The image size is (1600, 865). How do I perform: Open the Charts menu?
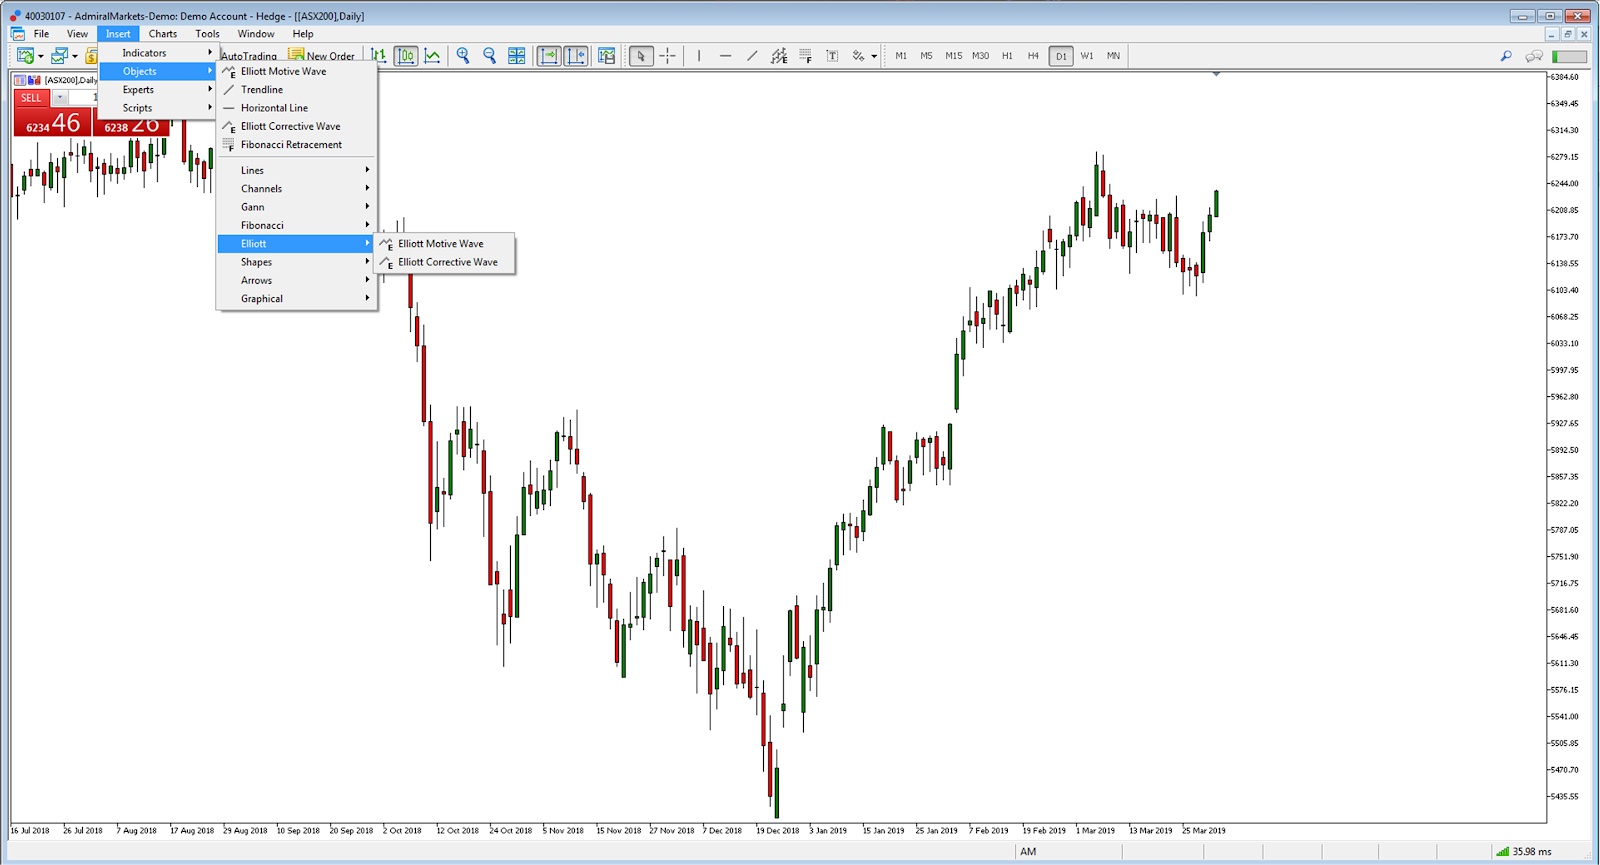coord(163,34)
